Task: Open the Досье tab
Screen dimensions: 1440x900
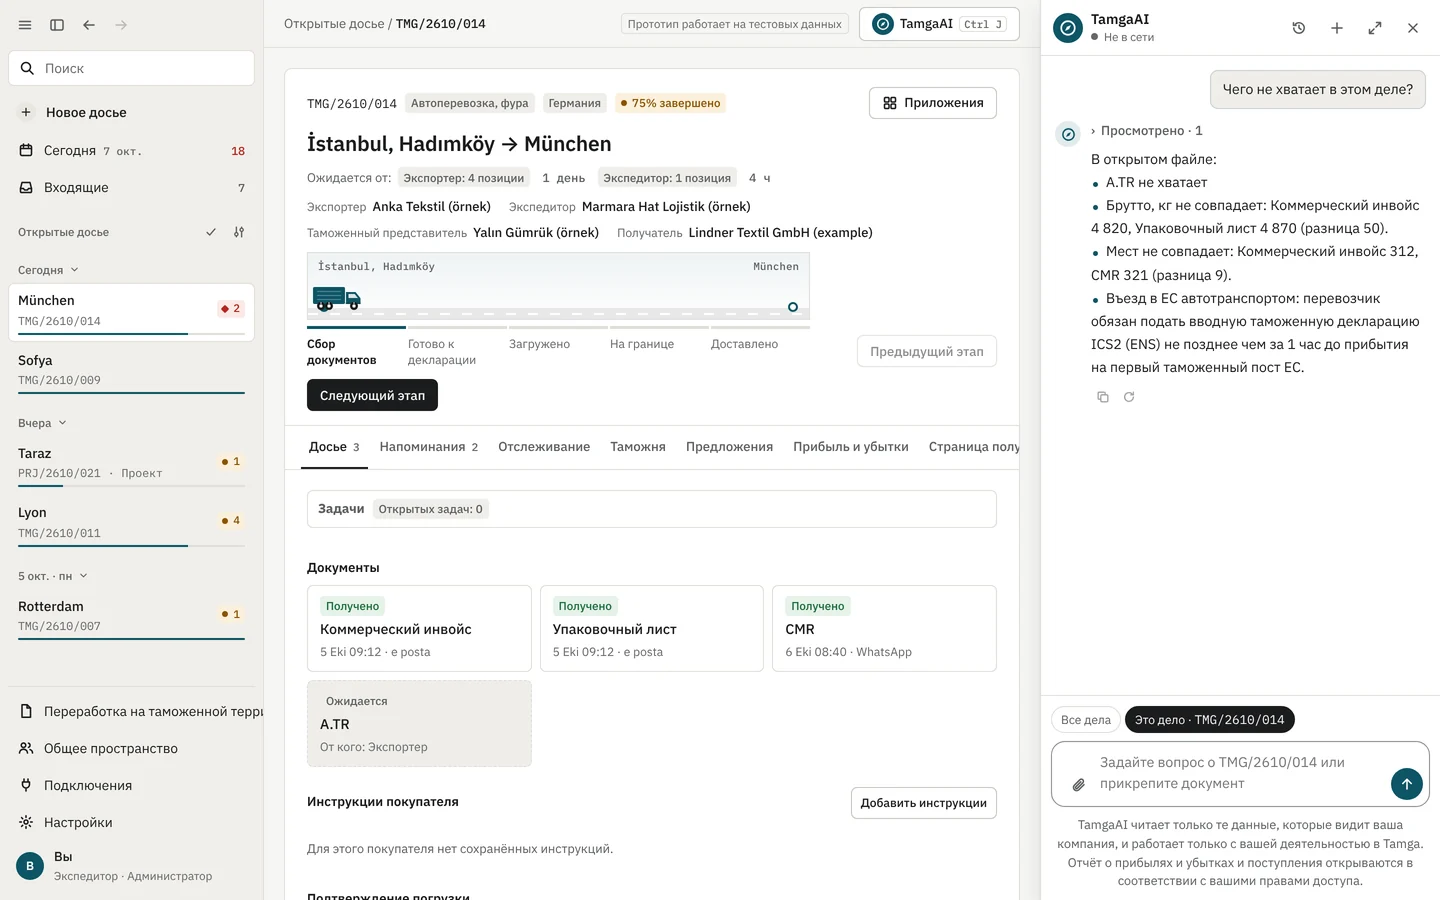Action: (334, 447)
